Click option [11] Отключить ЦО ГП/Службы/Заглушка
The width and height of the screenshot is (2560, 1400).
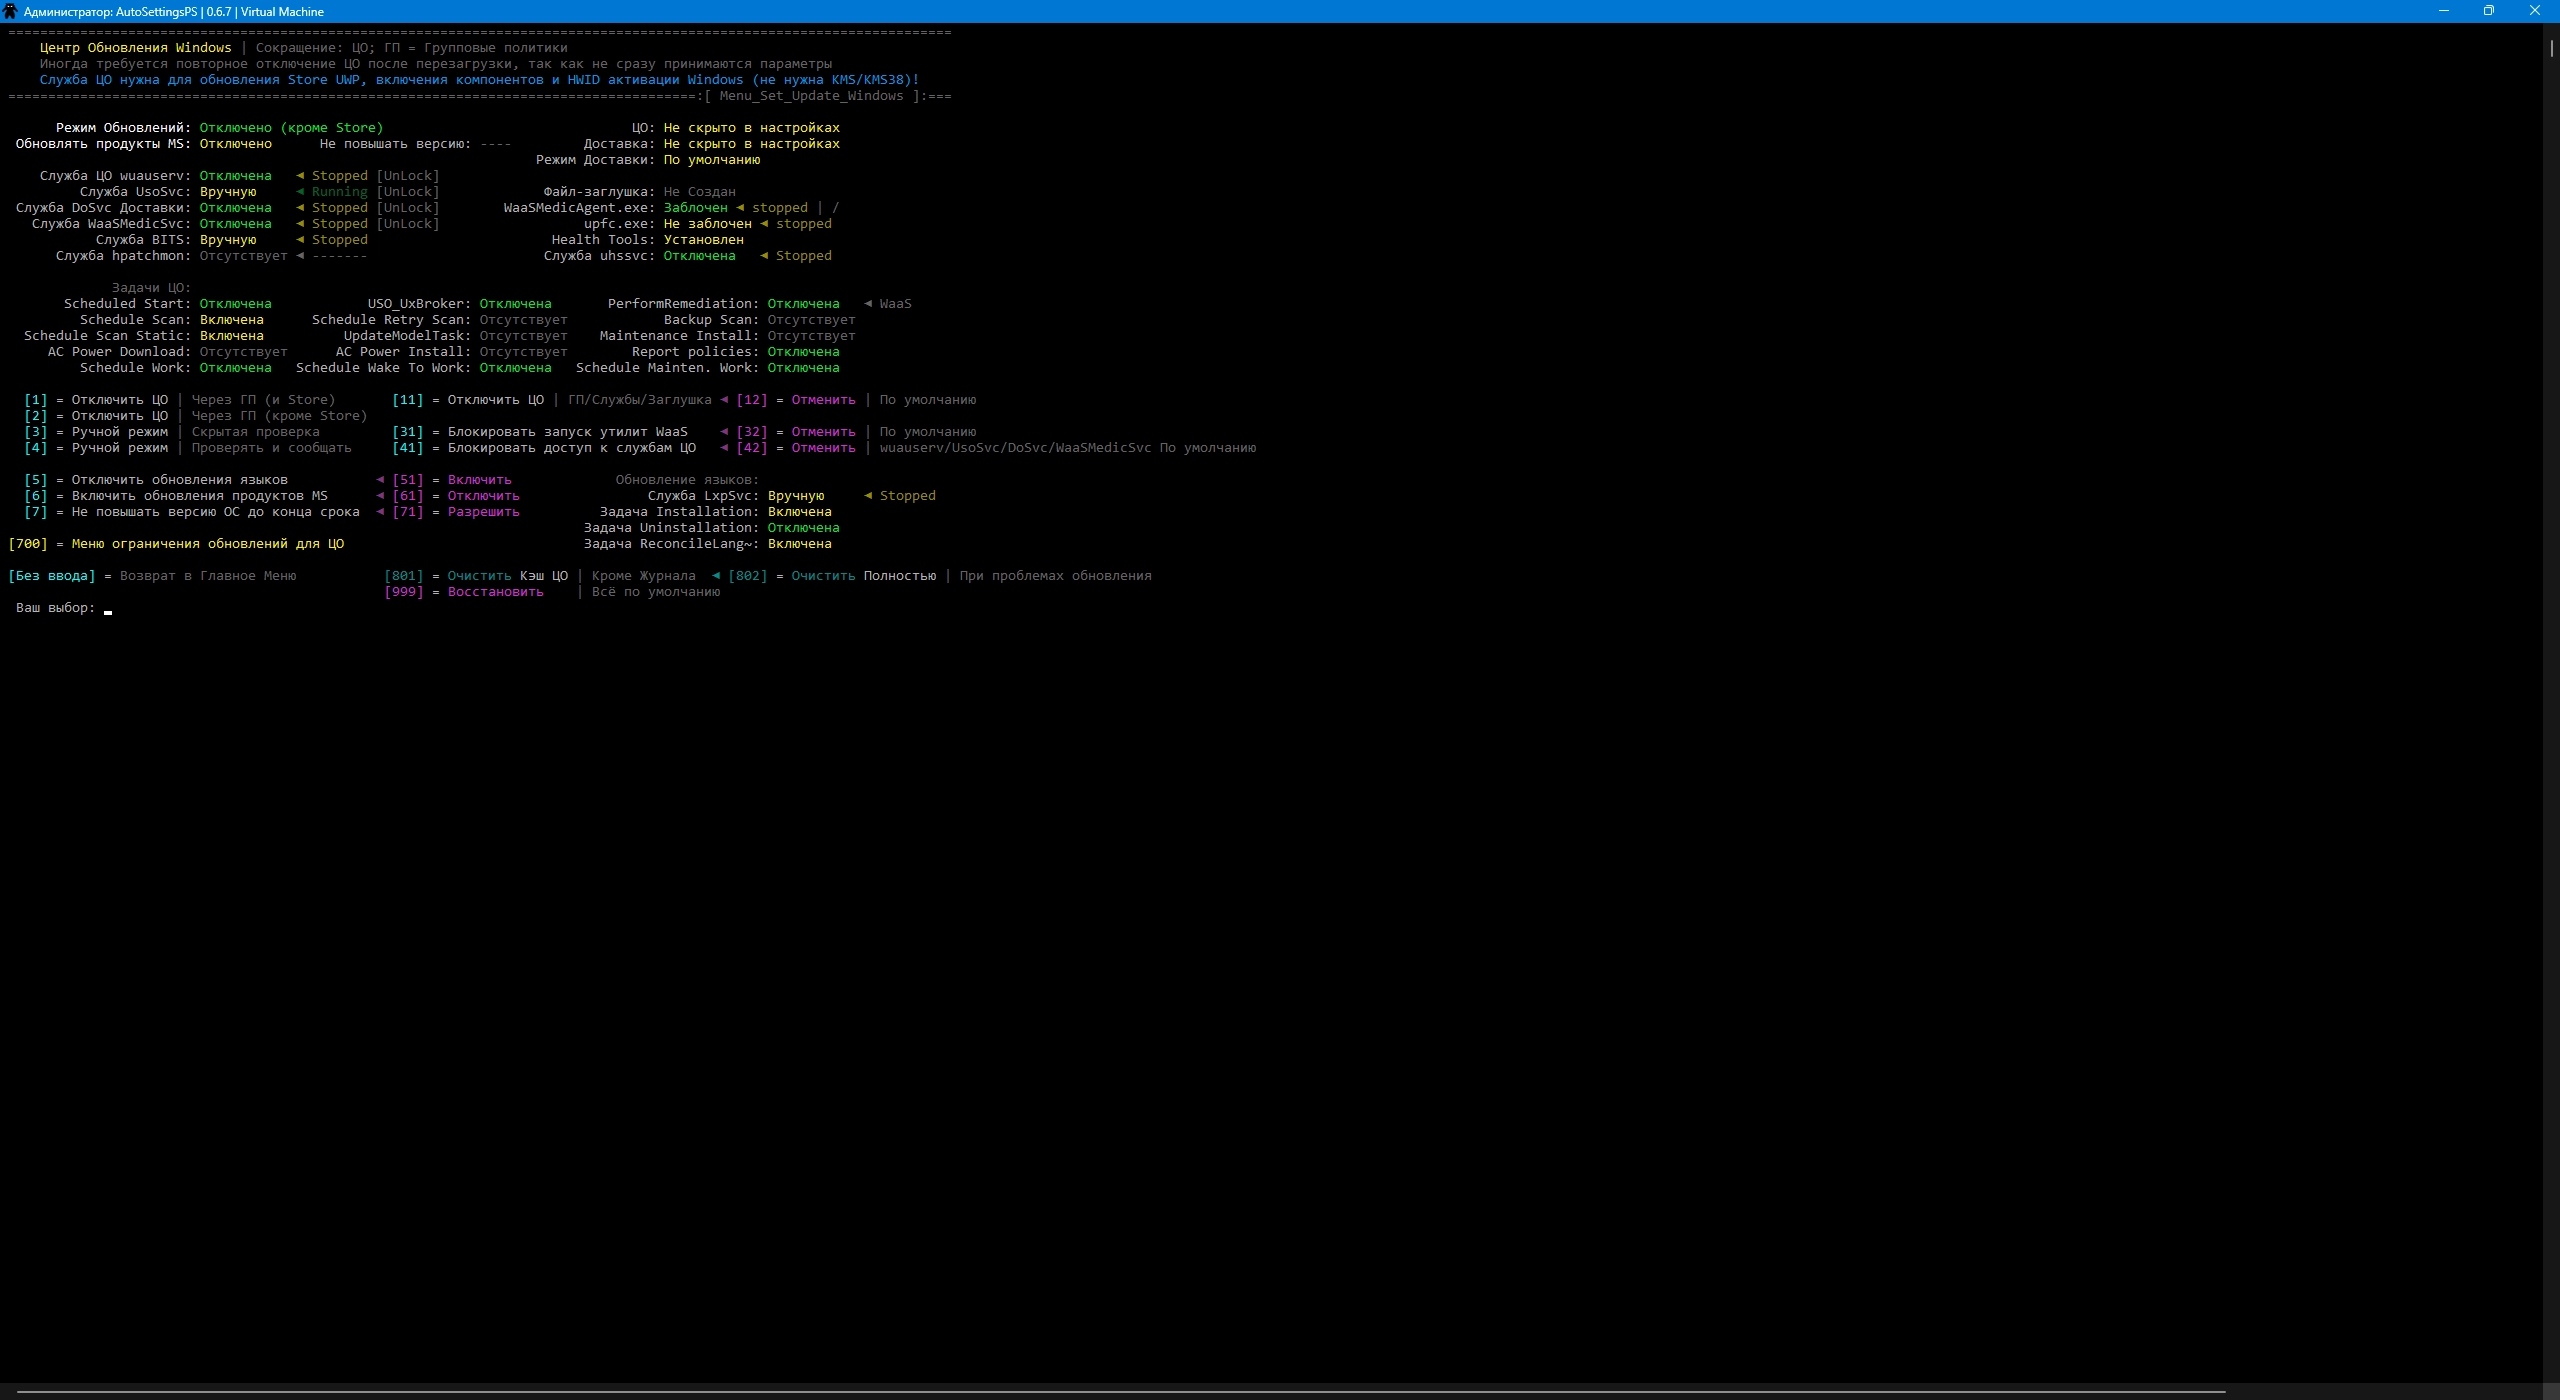552,400
